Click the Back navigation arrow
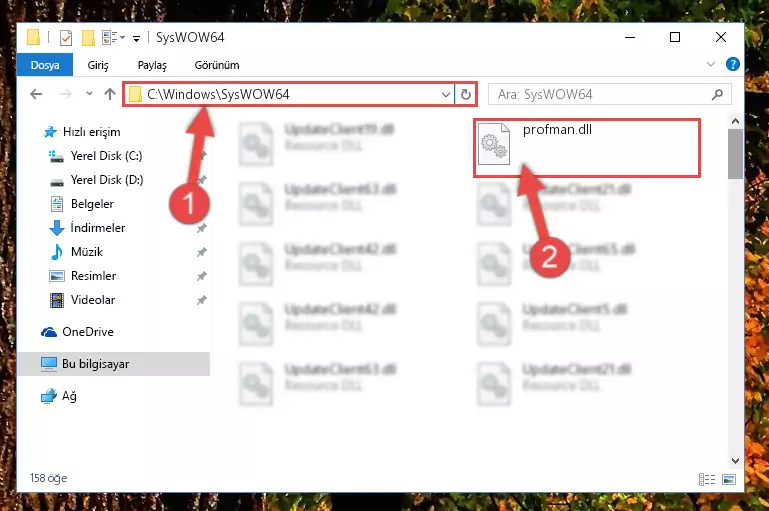 click(x=36, y=94)
